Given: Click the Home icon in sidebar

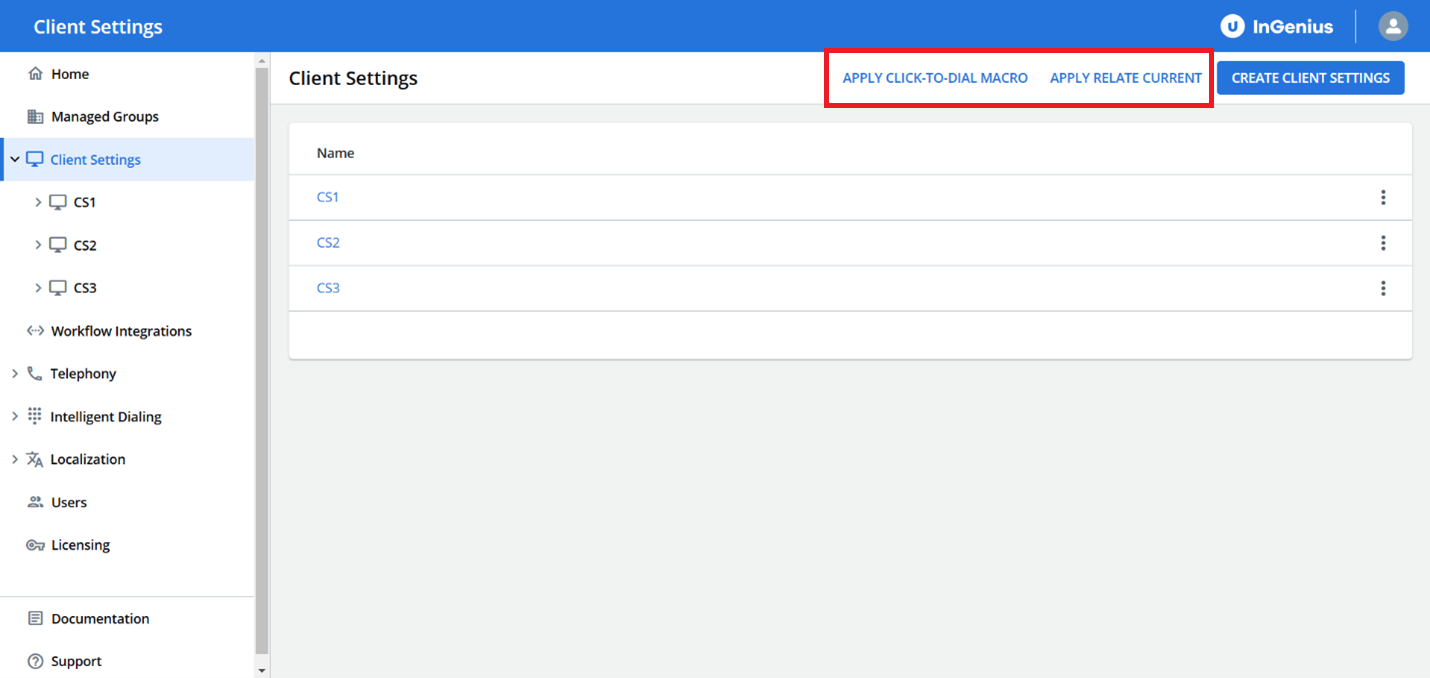Looking at the screenshot, I should coord(35,74).
